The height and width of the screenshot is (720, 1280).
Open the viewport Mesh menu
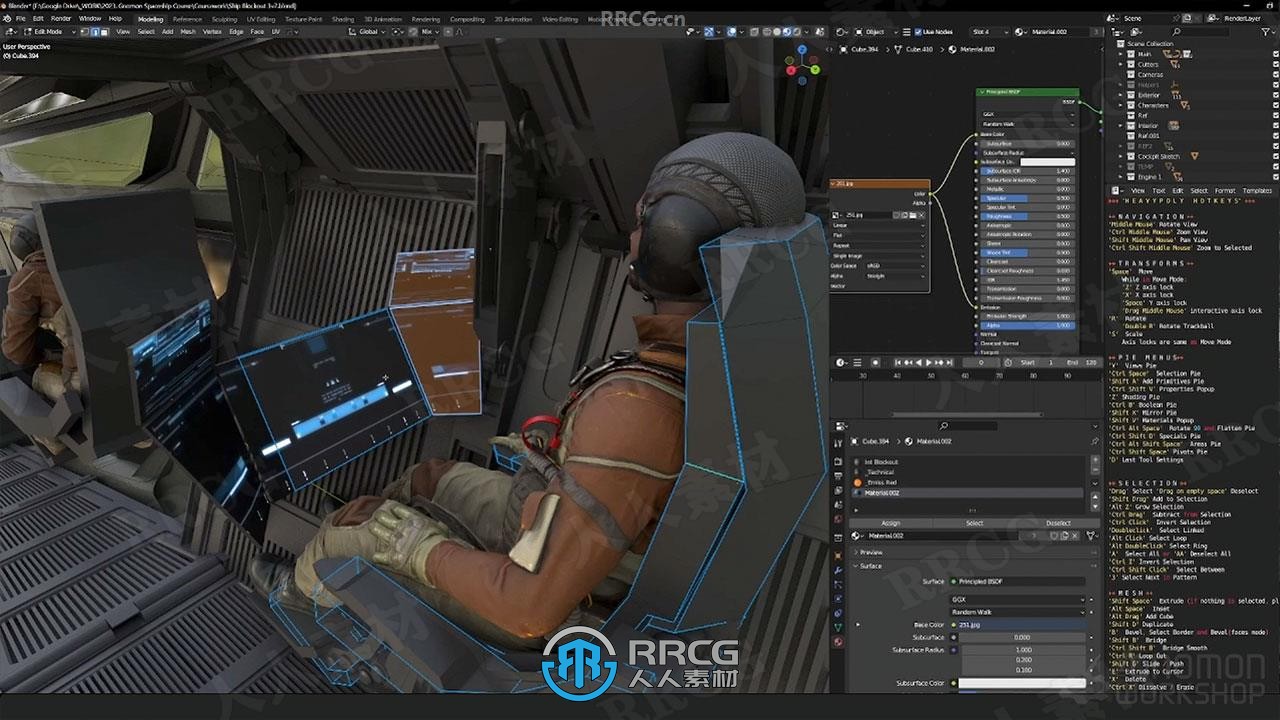187,31
